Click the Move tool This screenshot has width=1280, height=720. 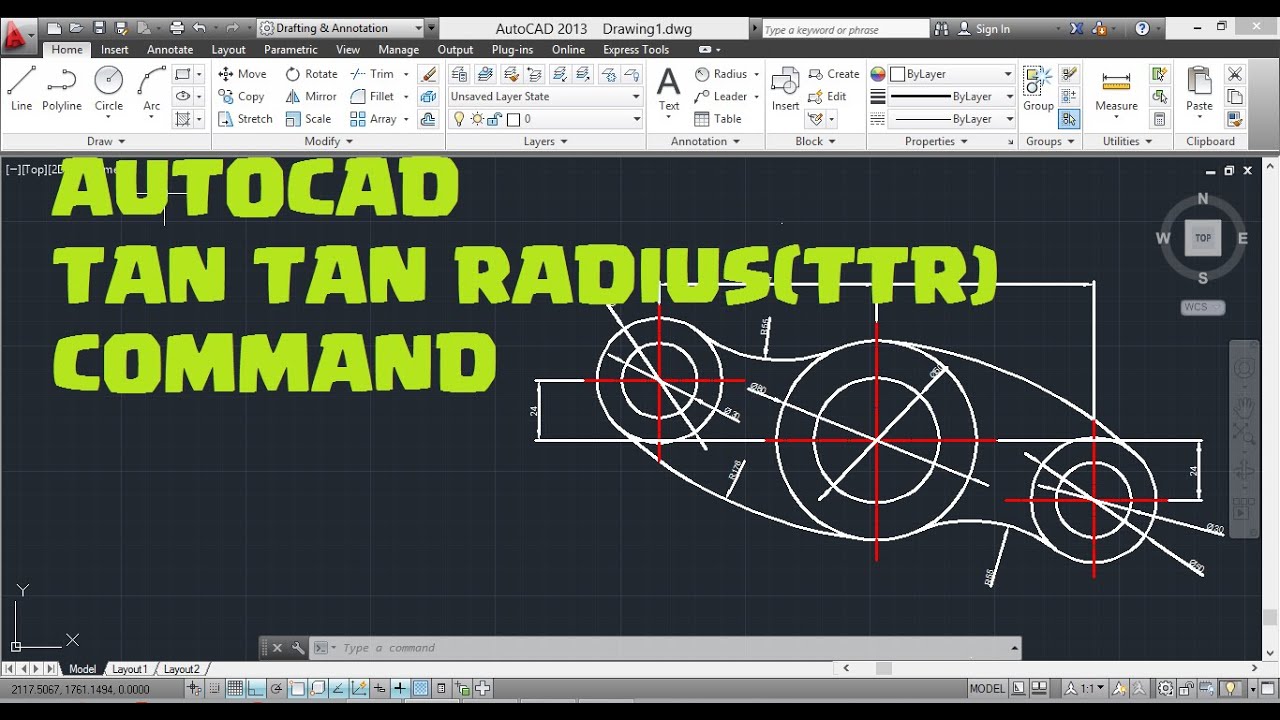(x=242, y=74)
